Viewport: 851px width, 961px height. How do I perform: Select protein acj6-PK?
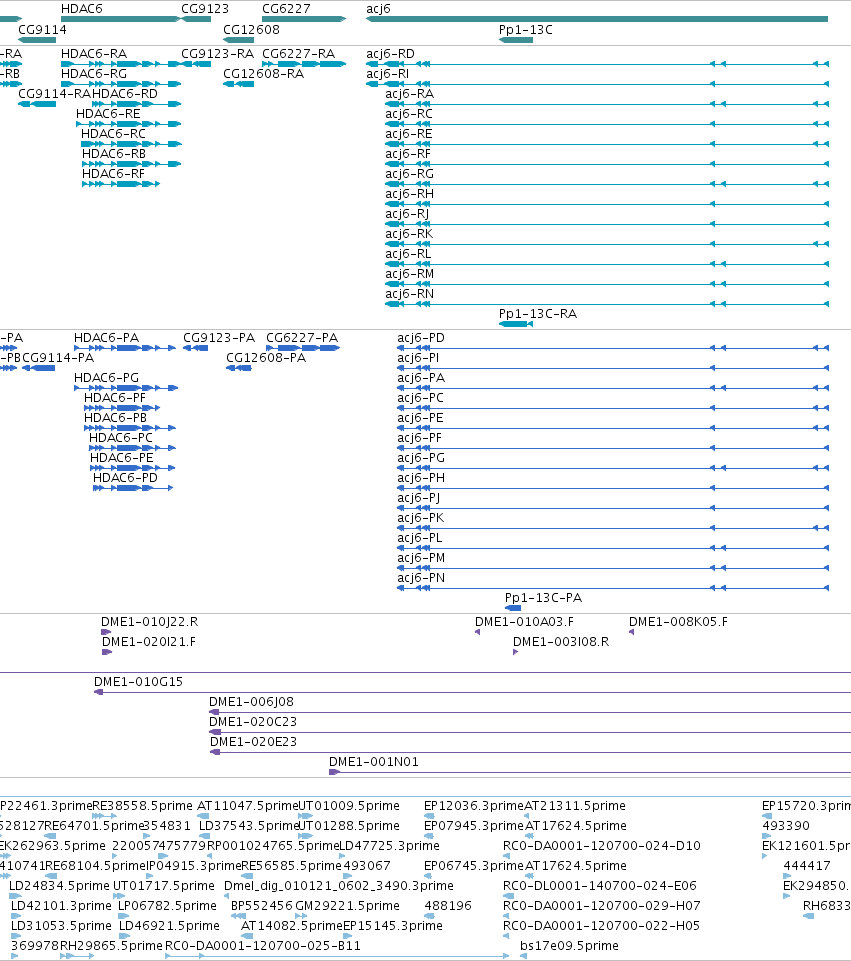pyautogui.click(x=420, y=518)
